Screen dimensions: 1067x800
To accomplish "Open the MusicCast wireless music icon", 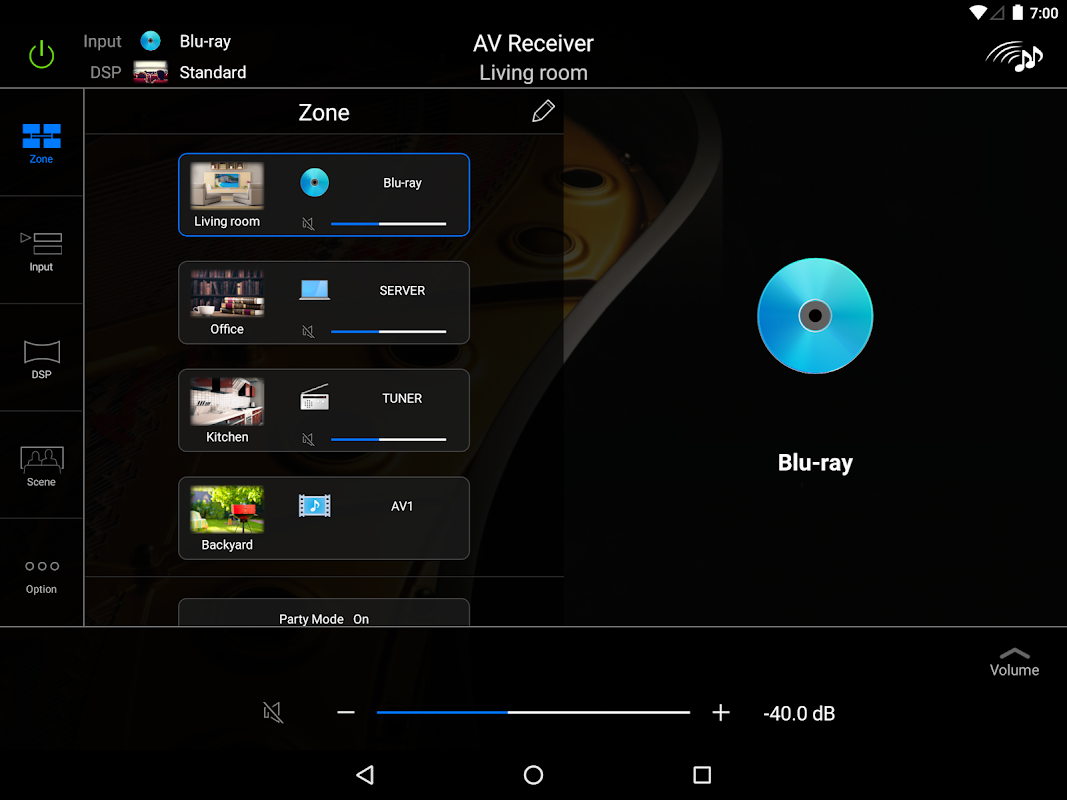I will coord(1014,56).
